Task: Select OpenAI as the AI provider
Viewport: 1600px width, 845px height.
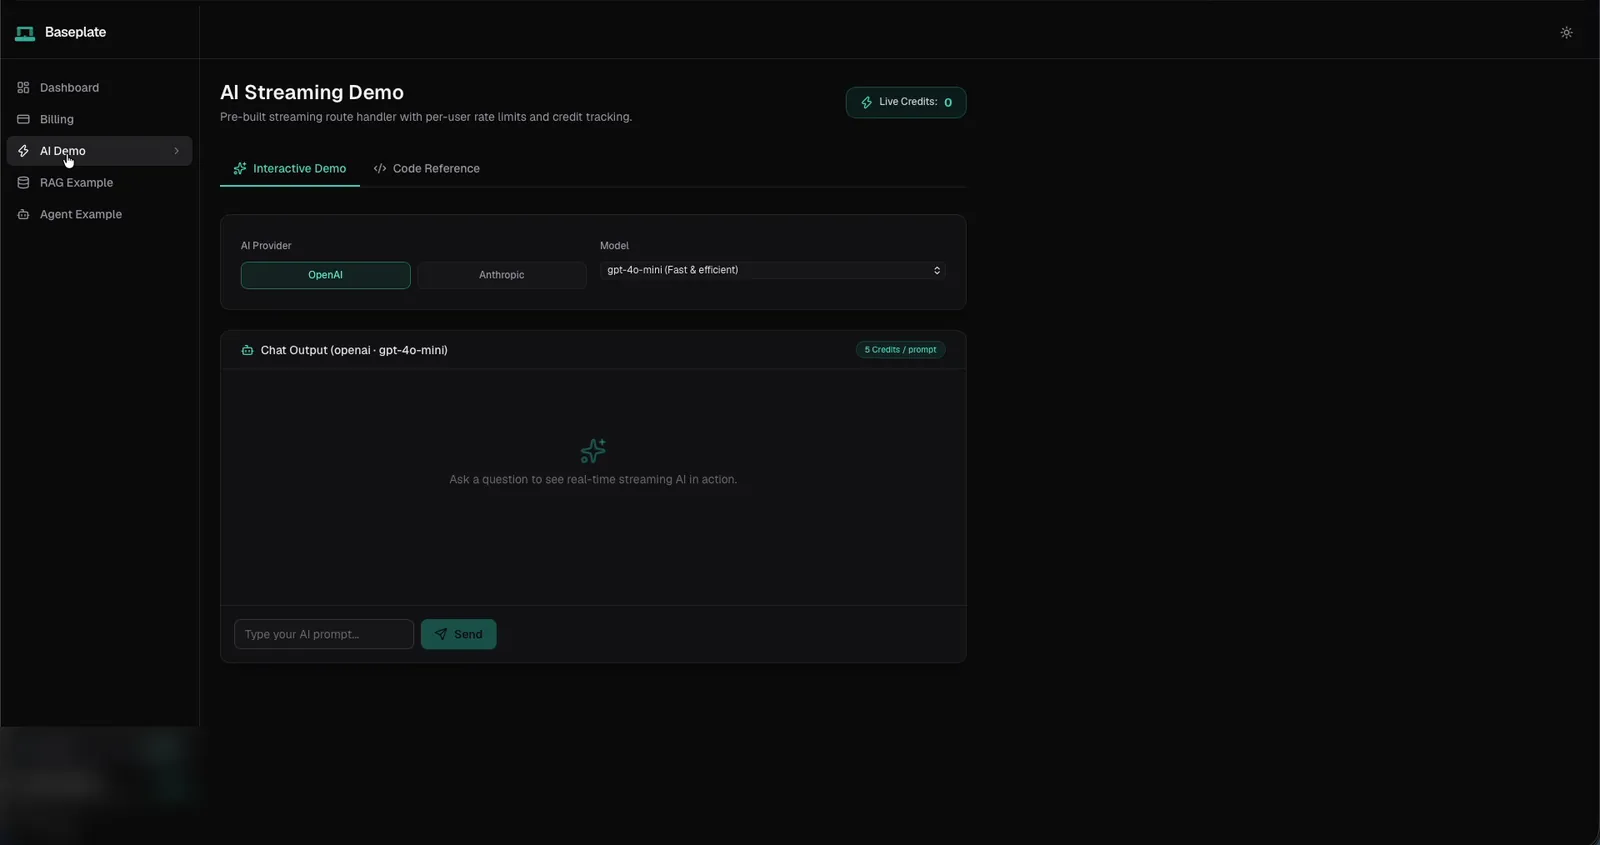Action: pos(325,275)
